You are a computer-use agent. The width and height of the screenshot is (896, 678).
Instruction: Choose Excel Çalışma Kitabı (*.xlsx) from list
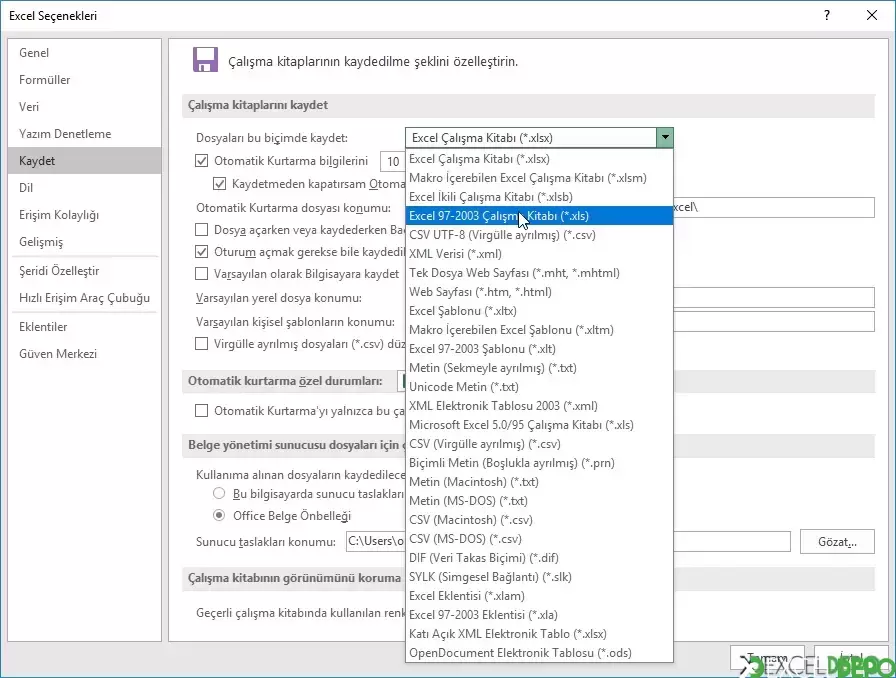click(x=539, y=159)
